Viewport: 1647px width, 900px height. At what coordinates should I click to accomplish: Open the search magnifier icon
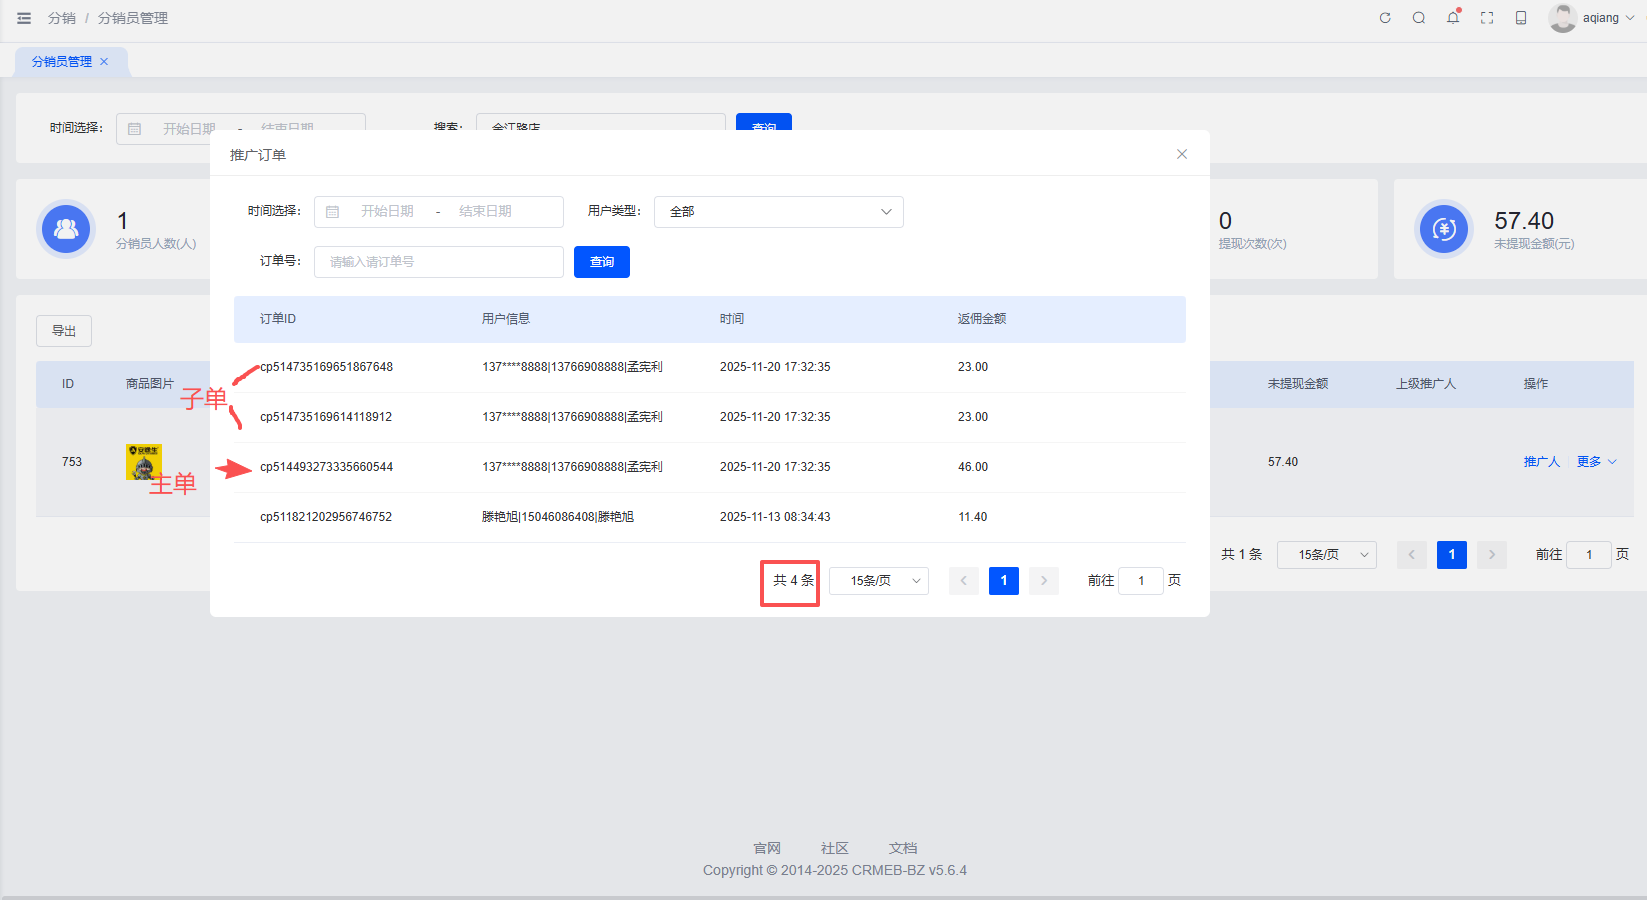click(x=1419, y=18)
